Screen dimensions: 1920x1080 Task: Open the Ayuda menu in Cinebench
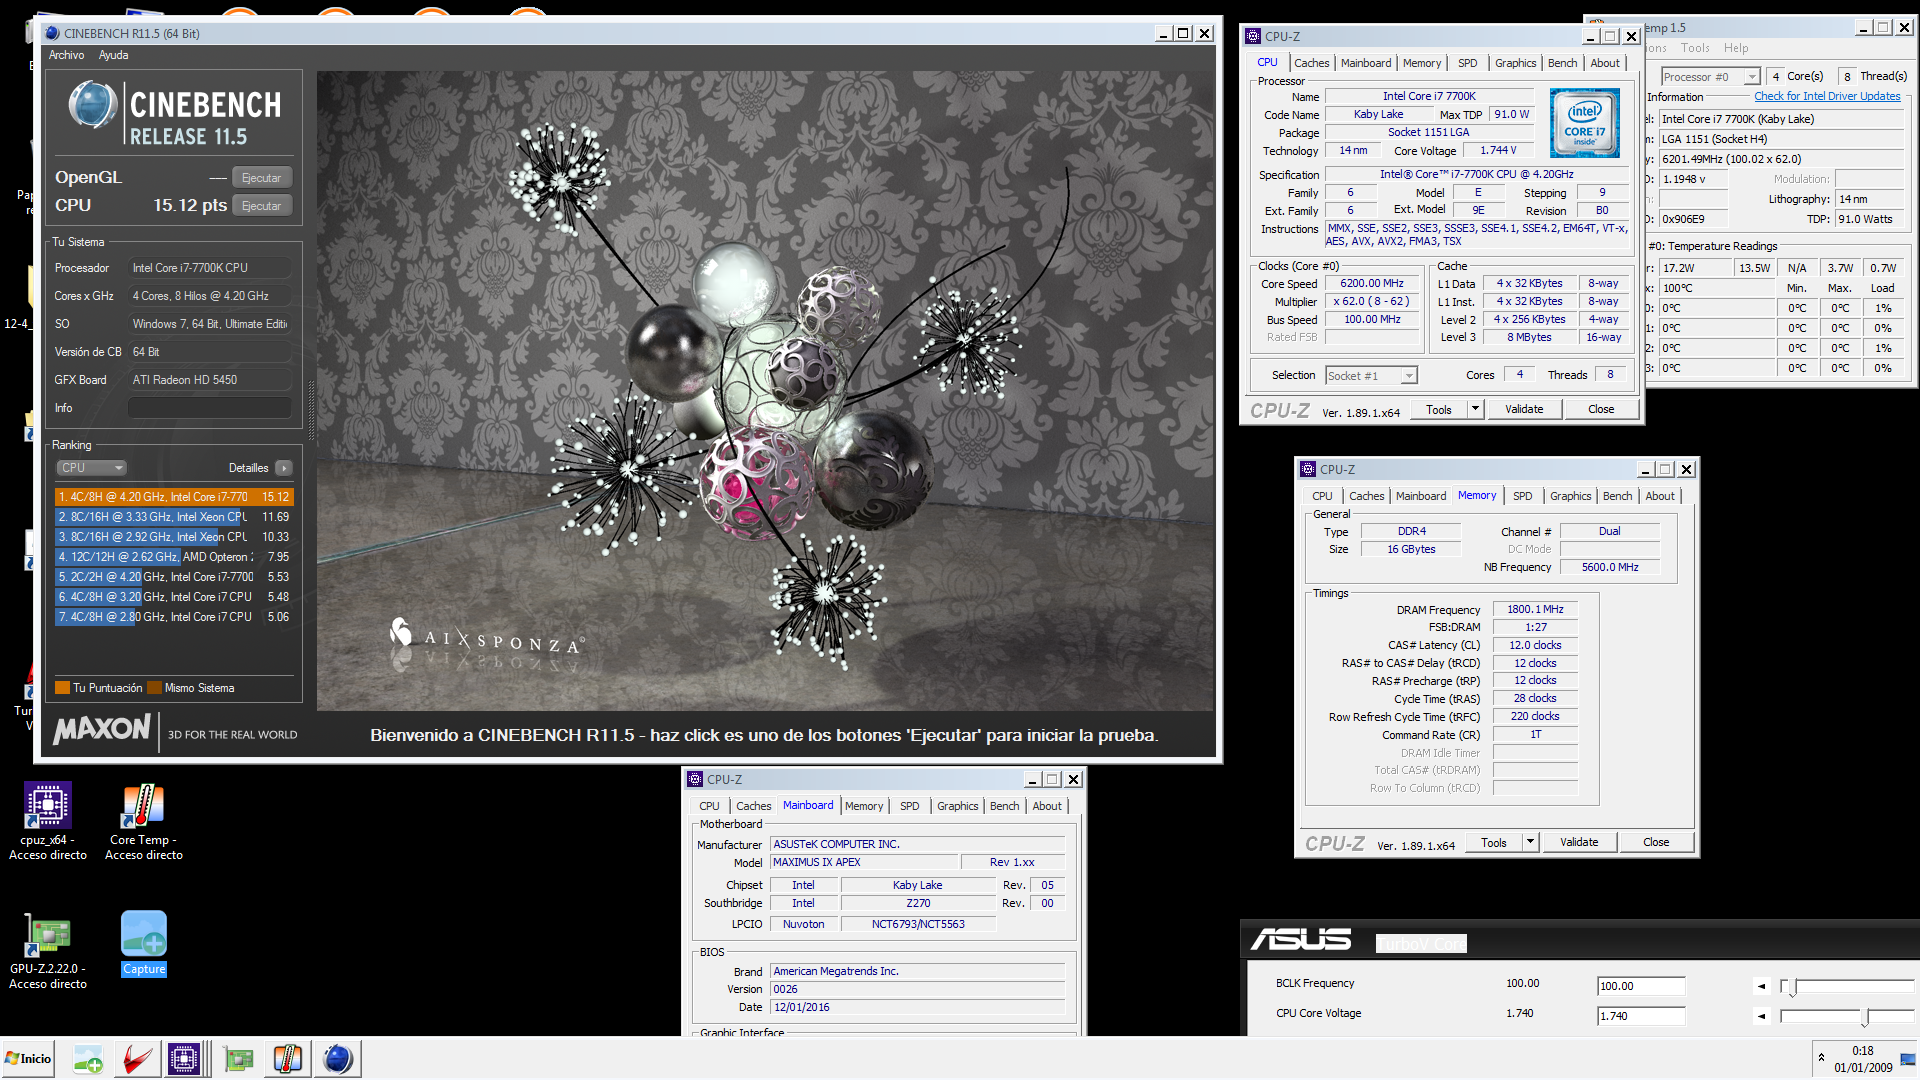coord(113,55)
